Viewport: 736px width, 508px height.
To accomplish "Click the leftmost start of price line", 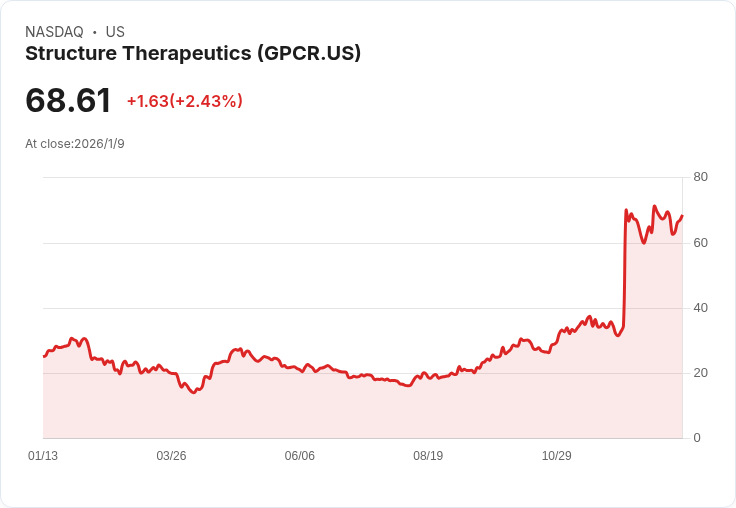I will (44, 356).
